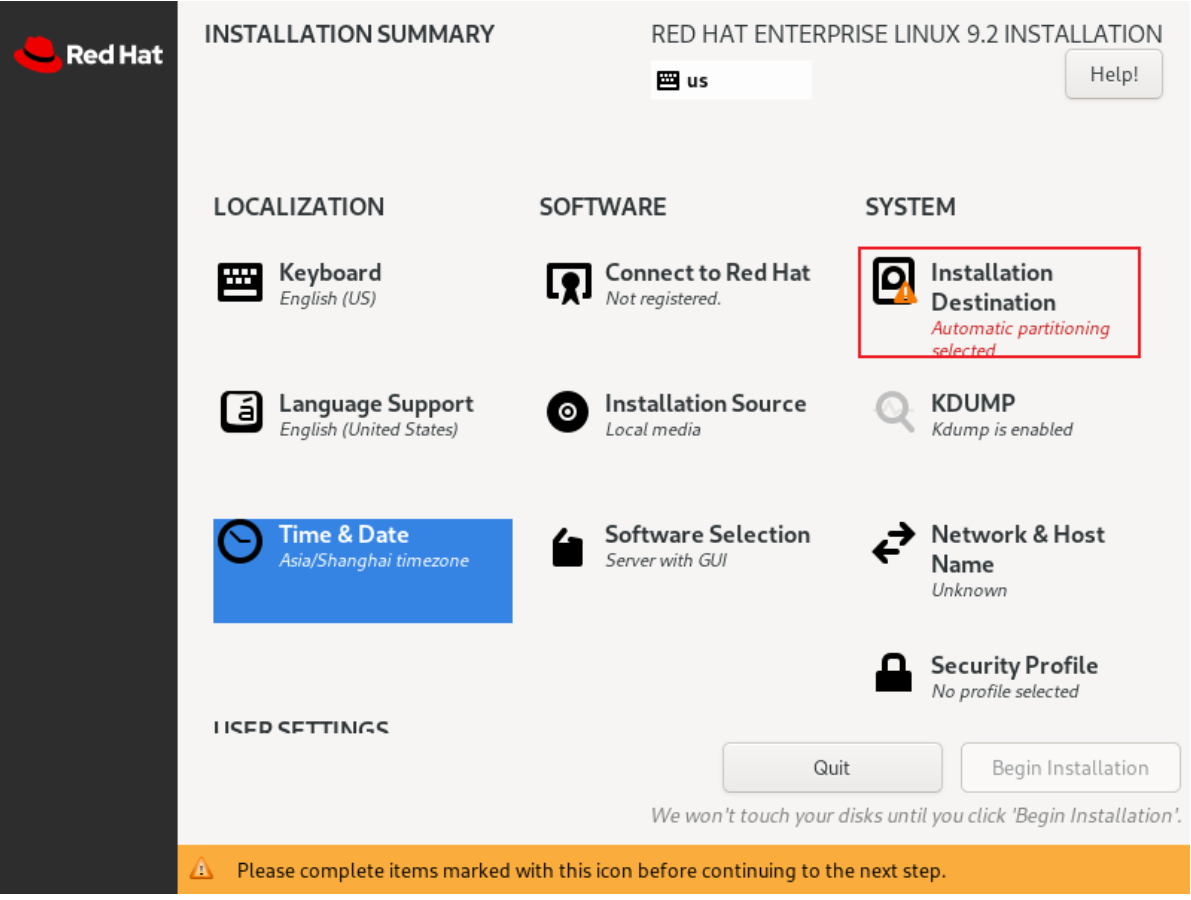Open Installation Destination title

(x=994, y=287)
